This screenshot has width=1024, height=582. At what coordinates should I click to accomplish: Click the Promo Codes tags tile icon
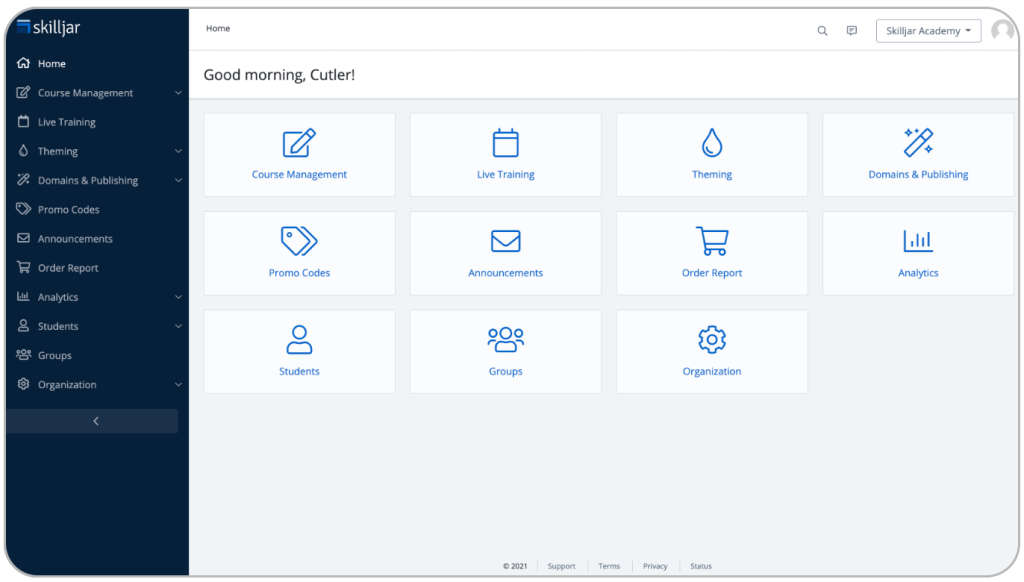(299, 241)
